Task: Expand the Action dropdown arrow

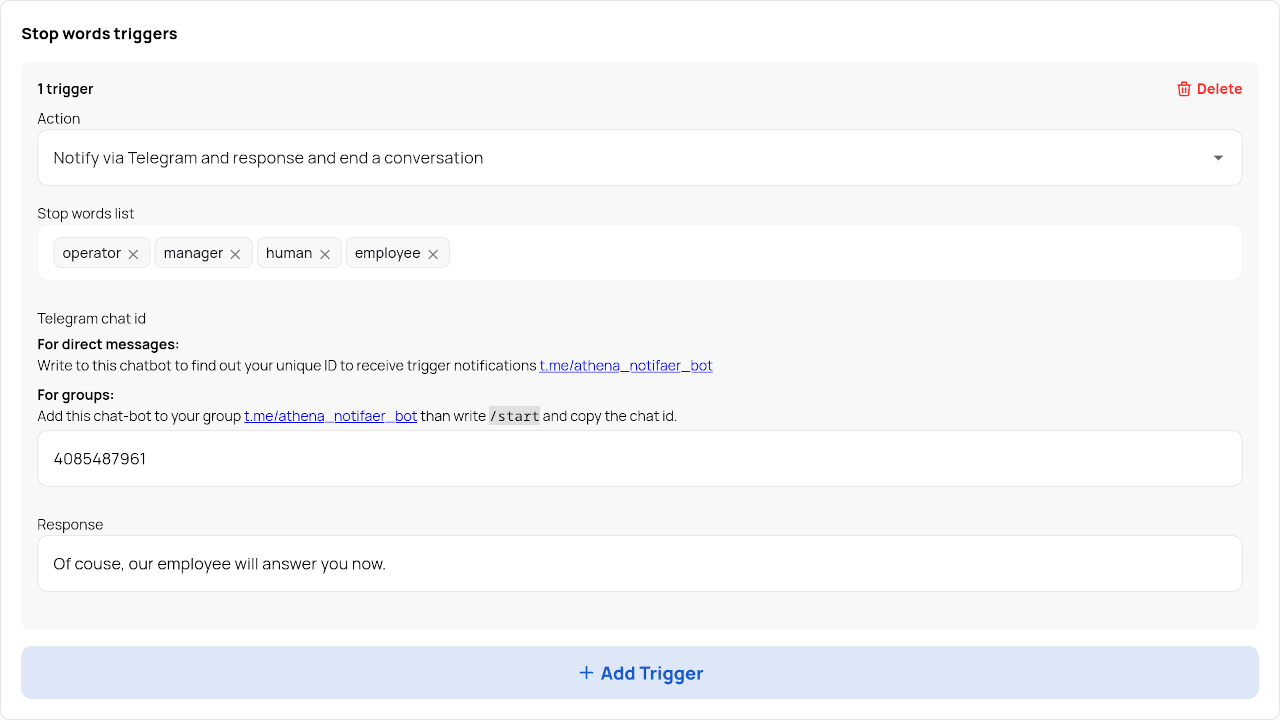Action: (x=1218, y=158)
